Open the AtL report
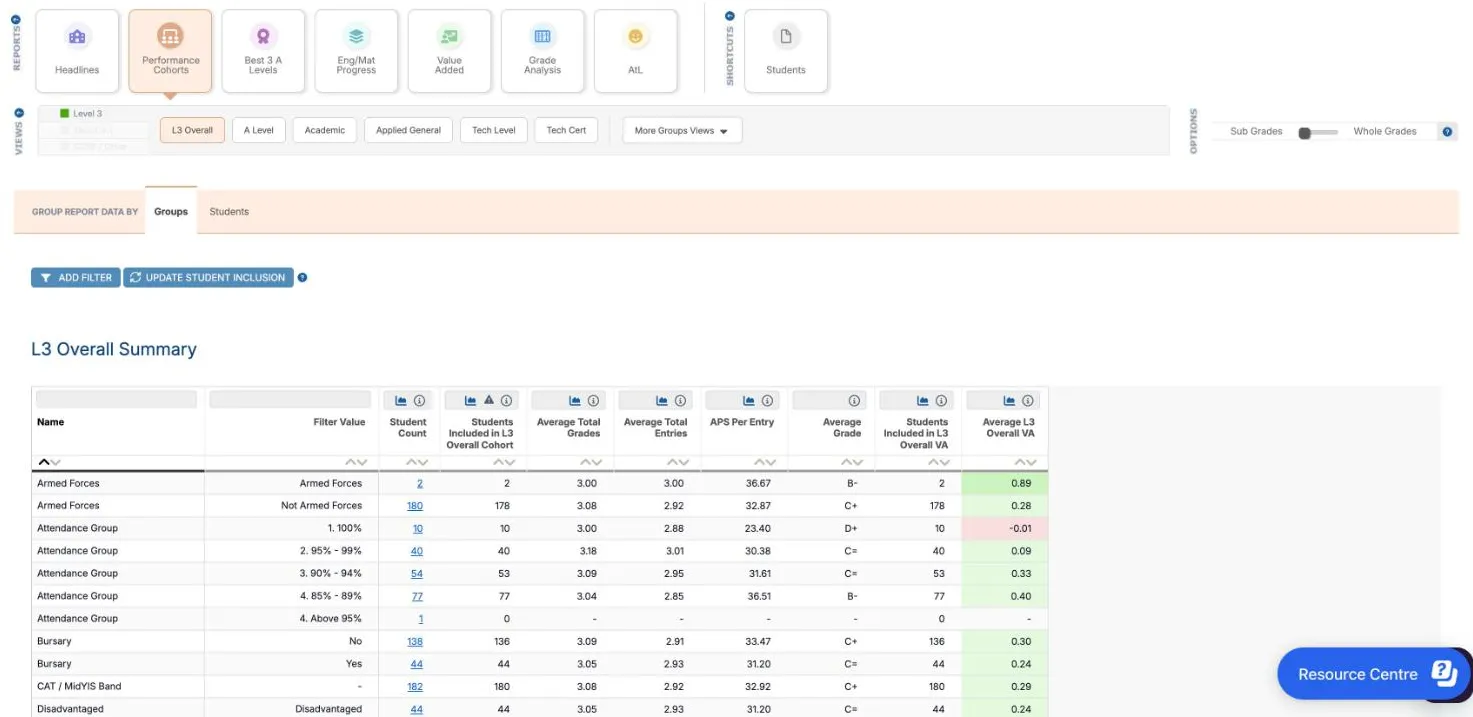 point(635,51)
